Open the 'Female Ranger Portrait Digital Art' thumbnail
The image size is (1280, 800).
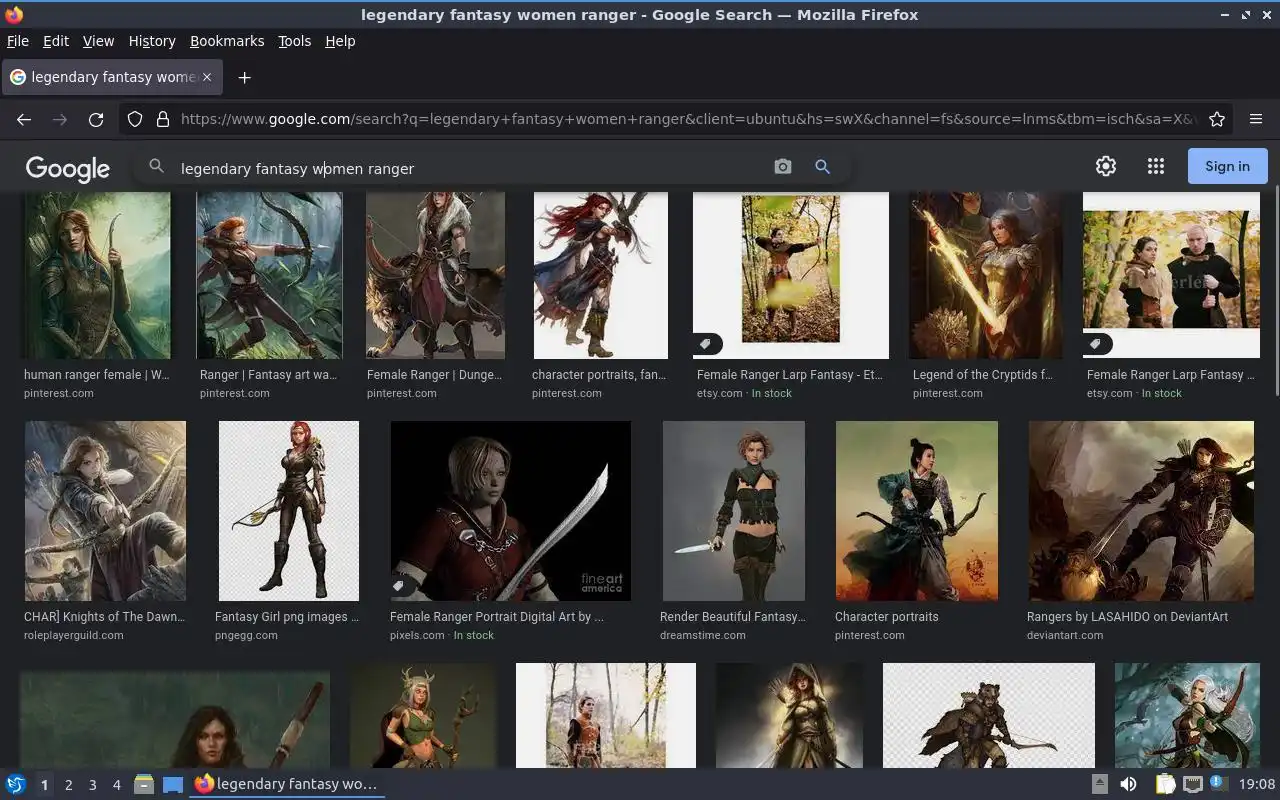click(510, 511)
